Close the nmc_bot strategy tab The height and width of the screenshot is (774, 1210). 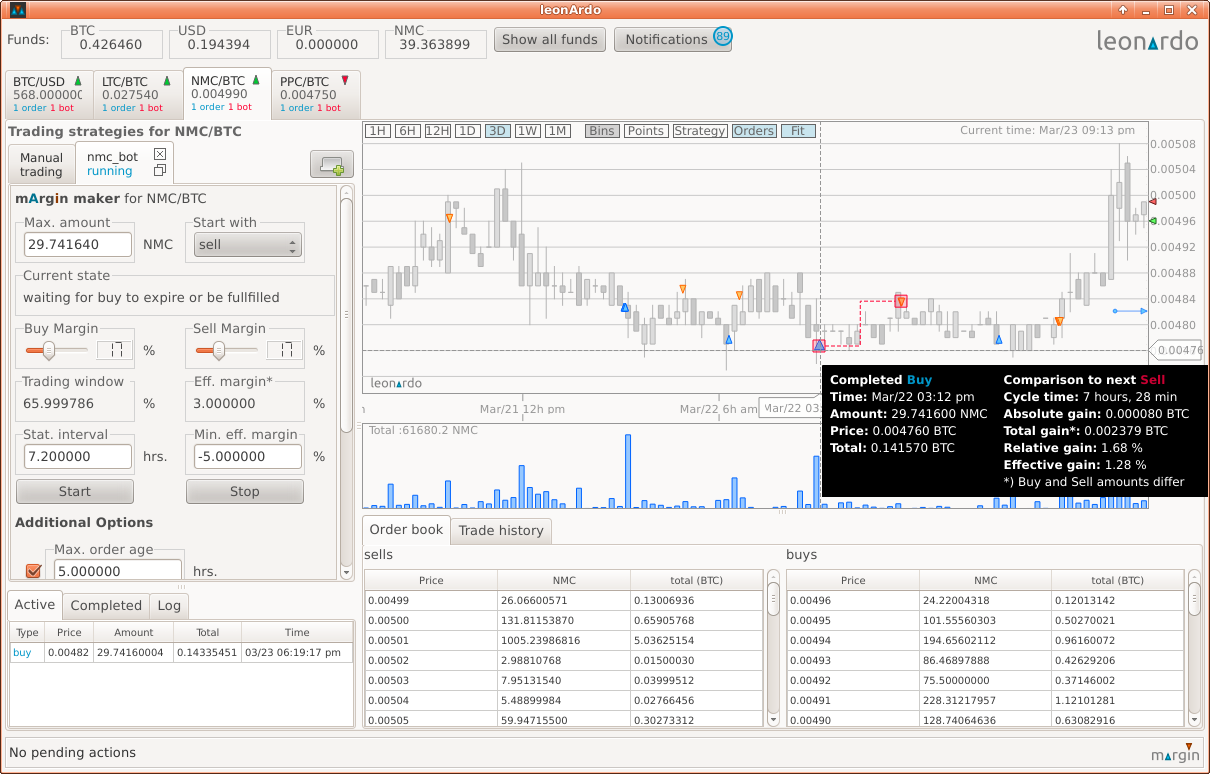pos(160,154)
